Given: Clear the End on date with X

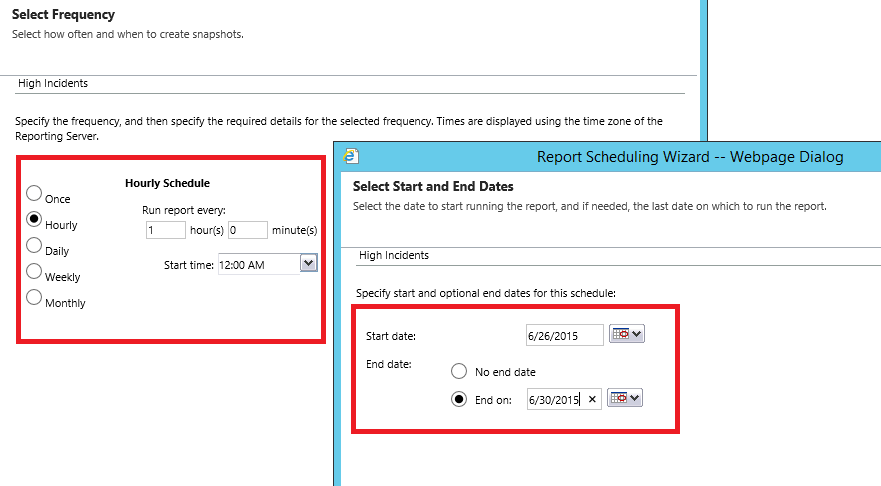Looking at the screenshot, I should (x=592, y=399).
